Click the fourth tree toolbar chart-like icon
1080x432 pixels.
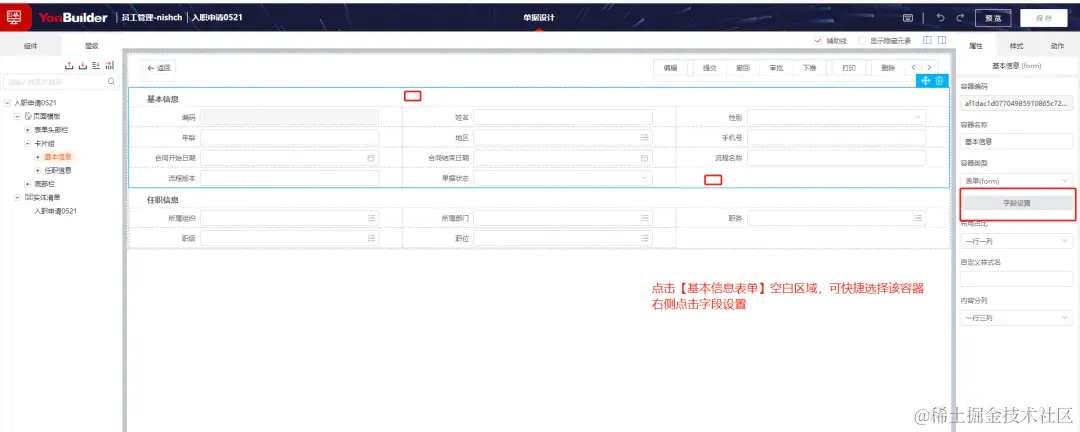click(110, 65)
